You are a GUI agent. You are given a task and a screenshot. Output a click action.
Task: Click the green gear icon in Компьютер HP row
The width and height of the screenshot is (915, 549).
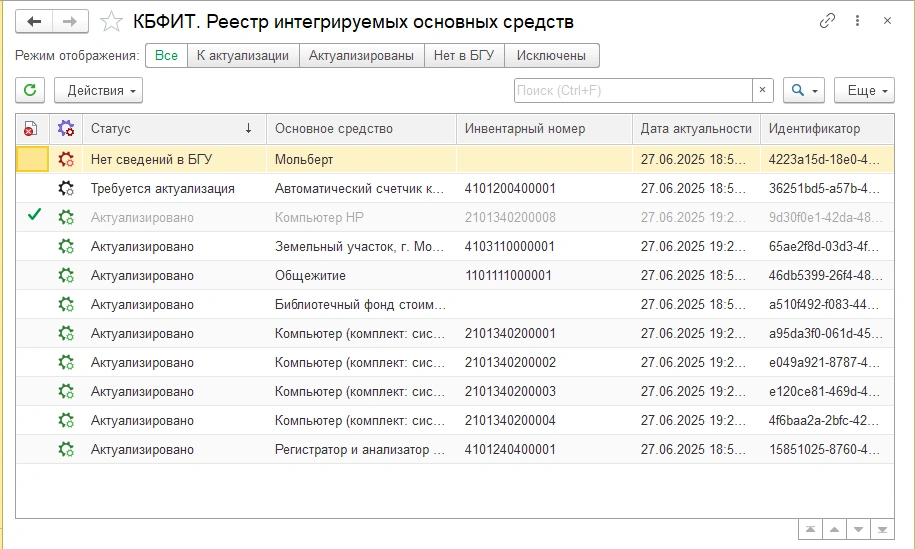[x=66, y=218]
